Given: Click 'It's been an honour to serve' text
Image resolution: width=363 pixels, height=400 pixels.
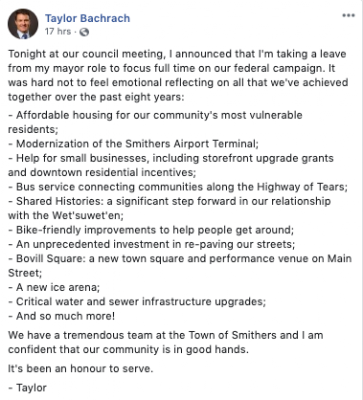Looking at the screenshot, I should click(81, 369).
